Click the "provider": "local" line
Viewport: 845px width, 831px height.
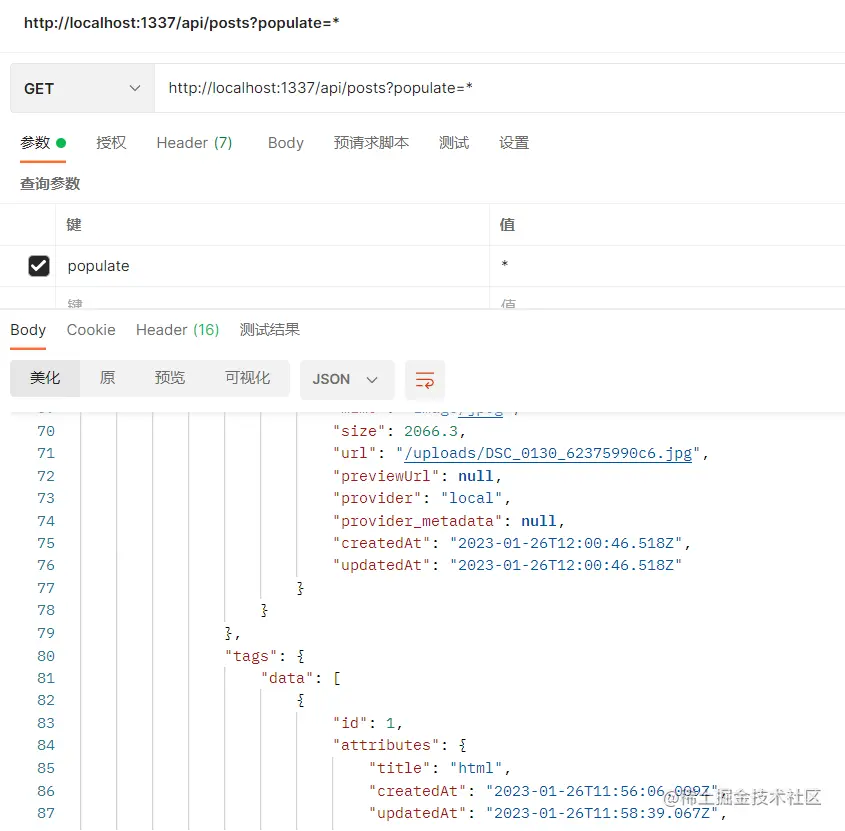click(421, 498)
